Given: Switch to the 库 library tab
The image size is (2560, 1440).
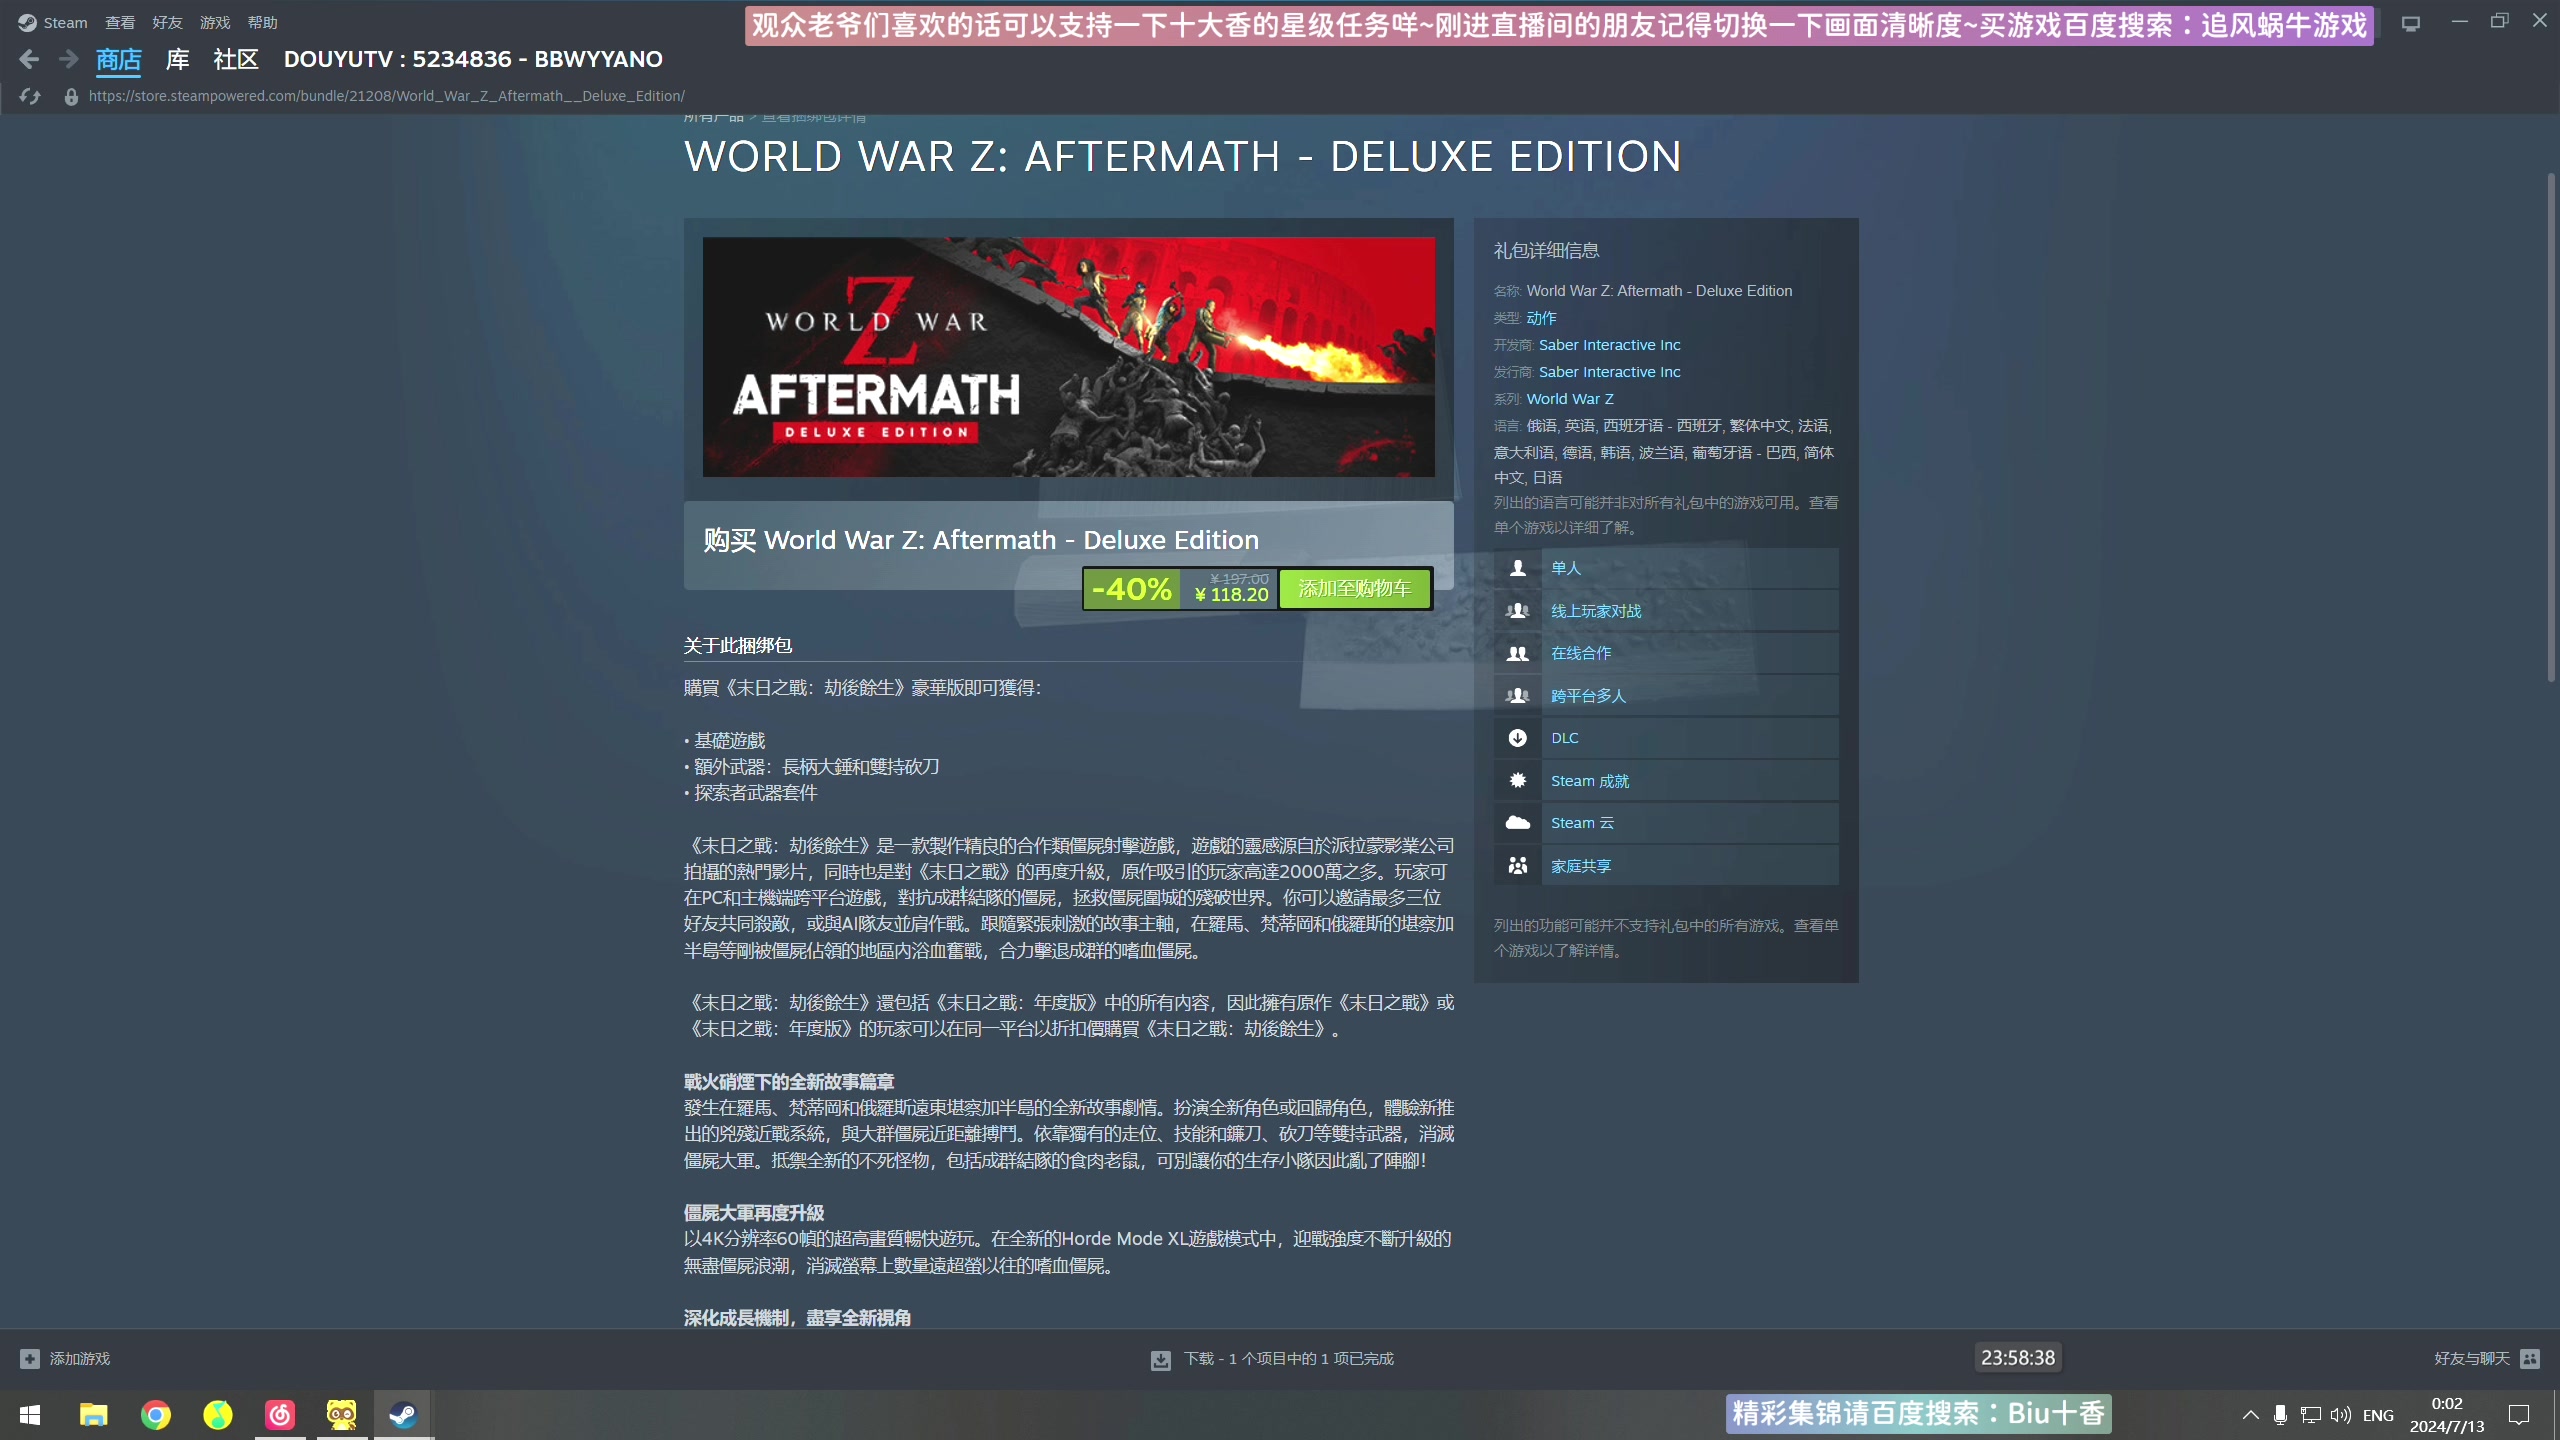Looking at the screenshot, I should click(178, 60).
